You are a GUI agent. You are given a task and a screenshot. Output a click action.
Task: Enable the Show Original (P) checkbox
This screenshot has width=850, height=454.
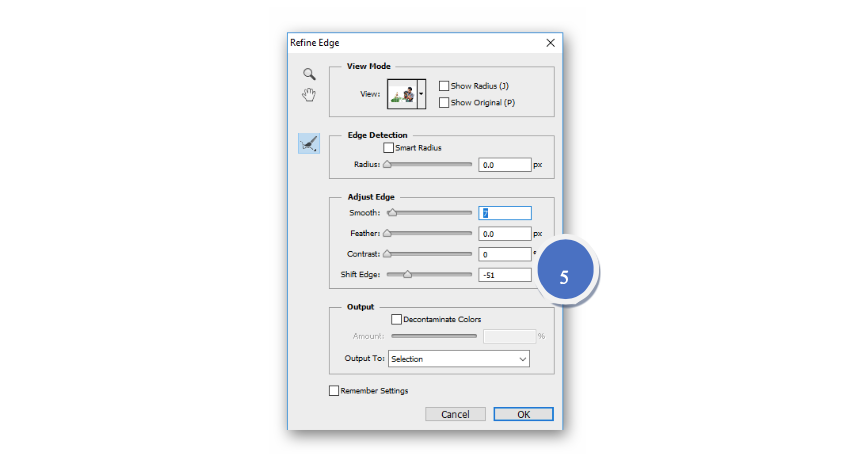pyautogui.click(x=444, y=102)
